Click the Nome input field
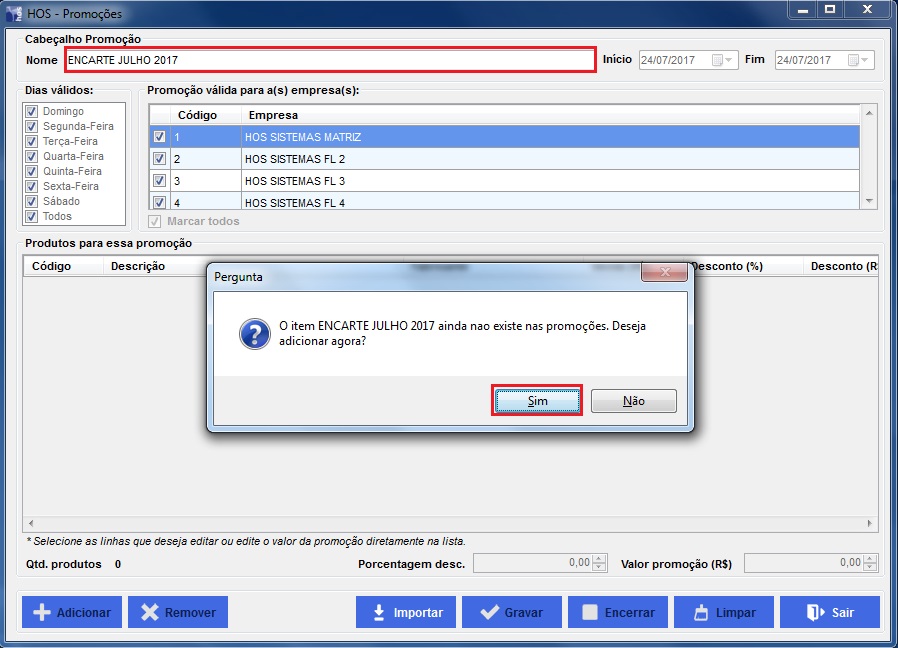Viewport: 898px width, 648px height. [x=330, y=60]
